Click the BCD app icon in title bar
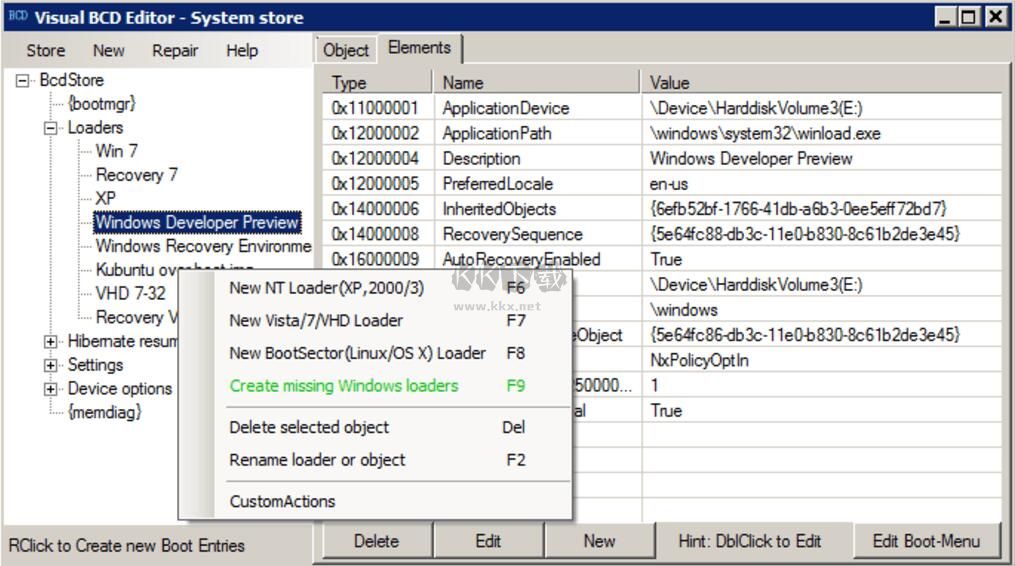This screenshot has width=1015, height=566. 17,17
